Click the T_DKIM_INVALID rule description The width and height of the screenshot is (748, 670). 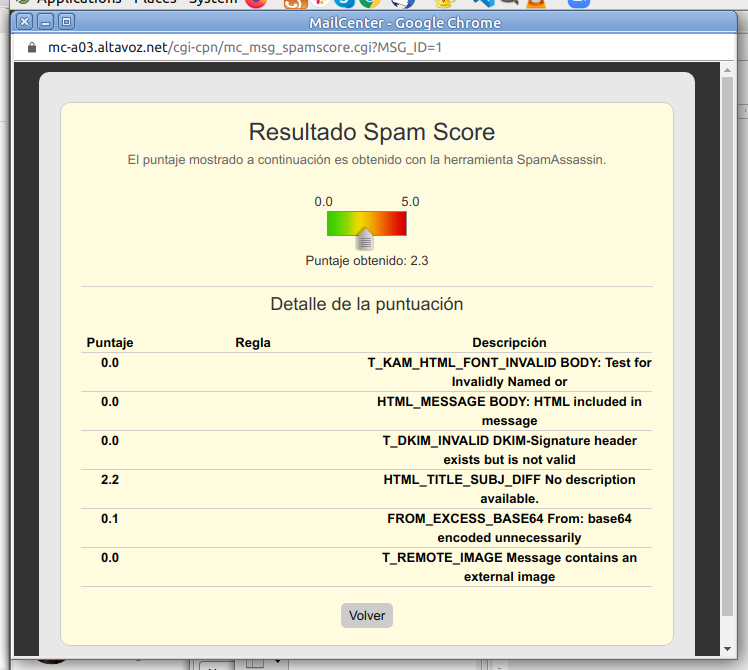pos(509,450)
